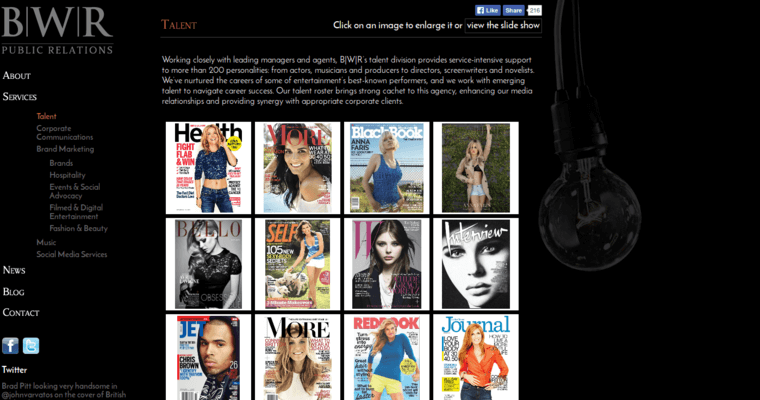
Task: Enlarge the W magazine cover
Action: (x=387, y=264)
